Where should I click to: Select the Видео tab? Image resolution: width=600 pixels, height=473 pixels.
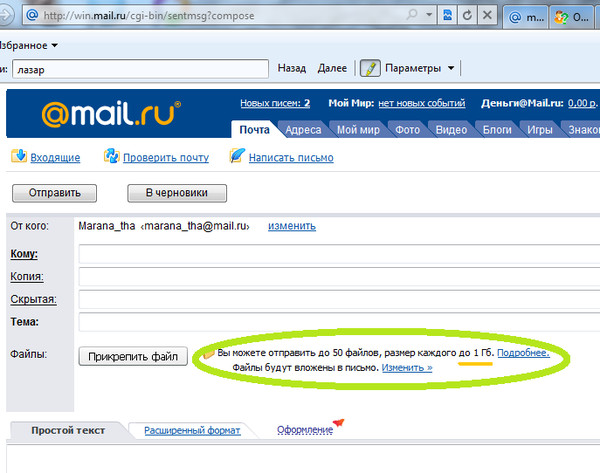tap(452, 130)
